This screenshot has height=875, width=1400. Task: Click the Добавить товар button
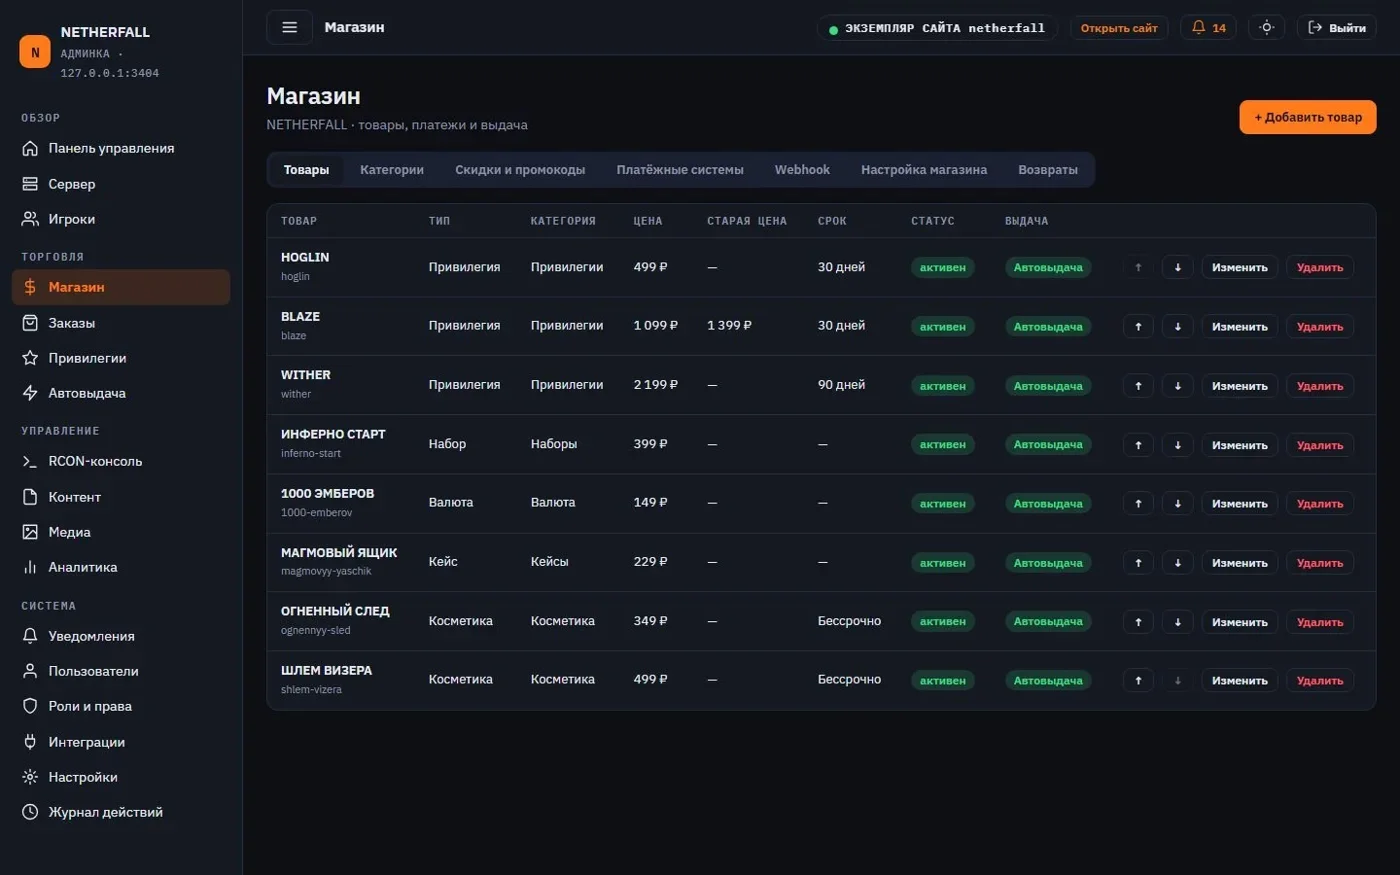click(x=1308, y=117)
